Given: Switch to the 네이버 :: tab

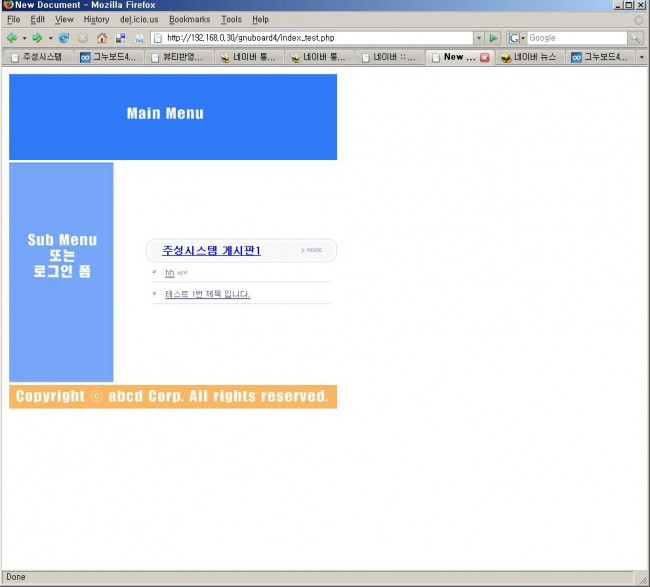Looking at the screenshot, I should 390,57.
